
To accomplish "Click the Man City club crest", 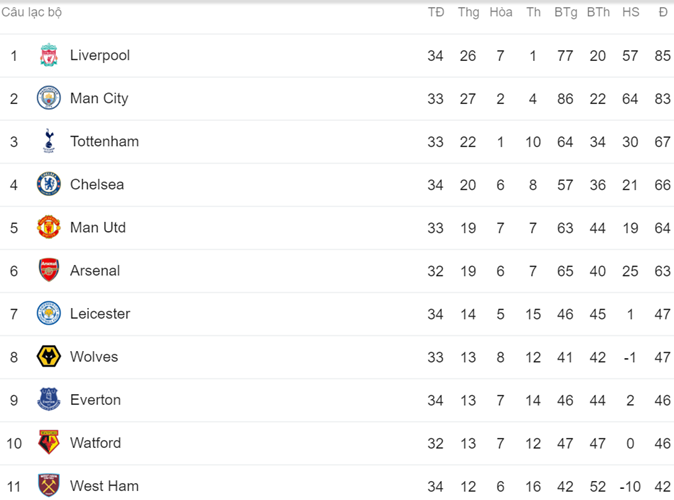I will point(48,98).
